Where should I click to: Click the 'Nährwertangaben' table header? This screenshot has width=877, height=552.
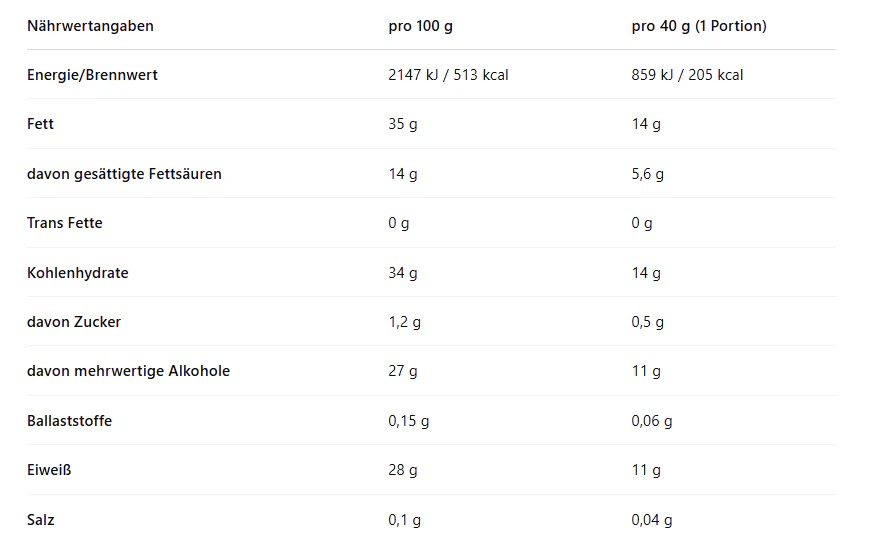click(90, 26)
